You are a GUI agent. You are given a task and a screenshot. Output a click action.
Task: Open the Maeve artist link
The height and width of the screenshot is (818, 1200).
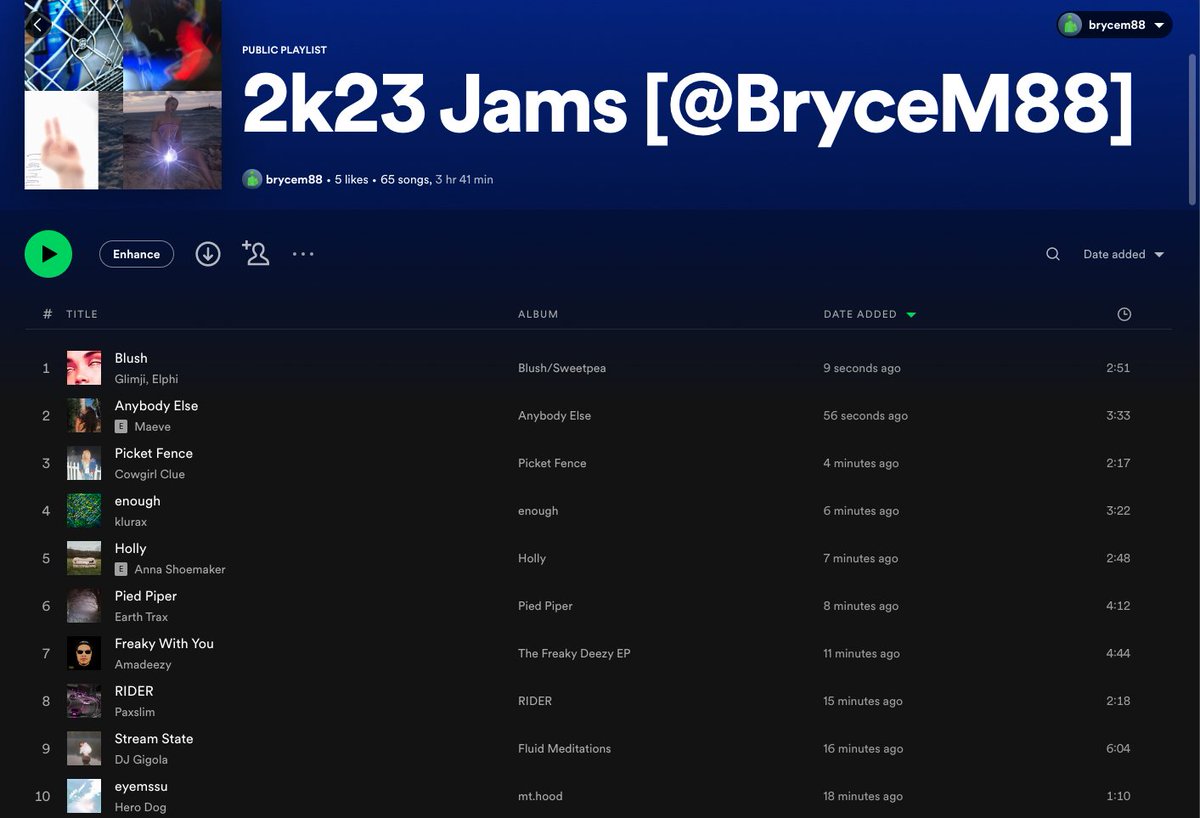[x=152, y=427]
